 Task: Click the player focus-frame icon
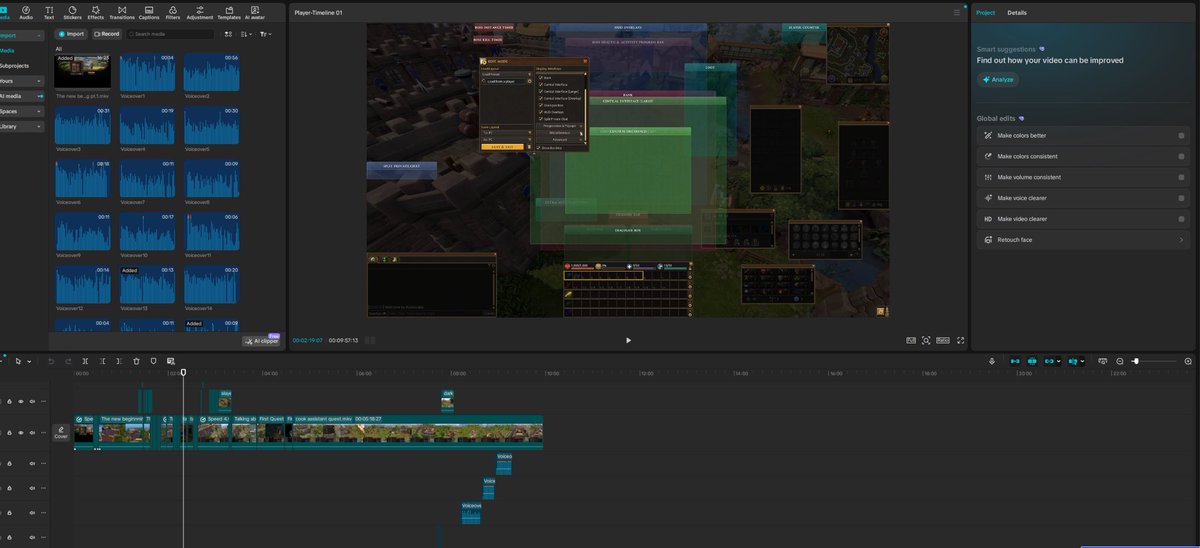pos(926,340)
